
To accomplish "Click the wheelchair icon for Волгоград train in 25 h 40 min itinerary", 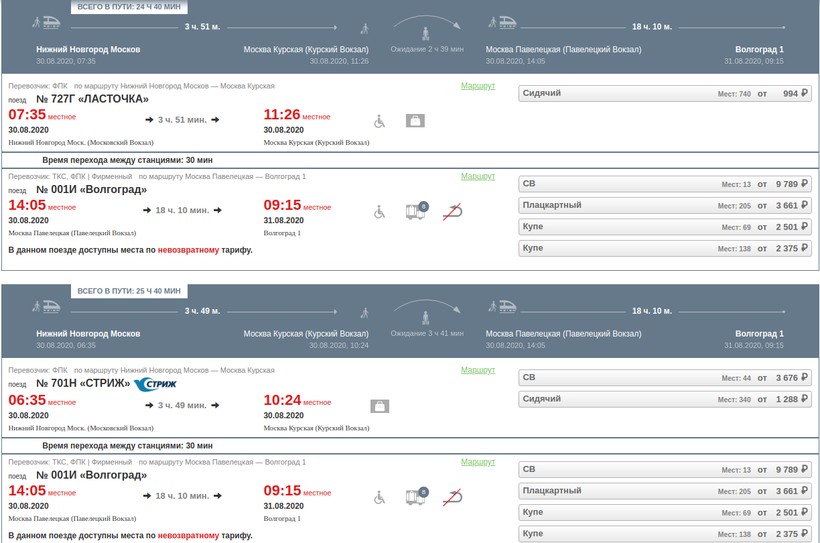I will point(379,496).
